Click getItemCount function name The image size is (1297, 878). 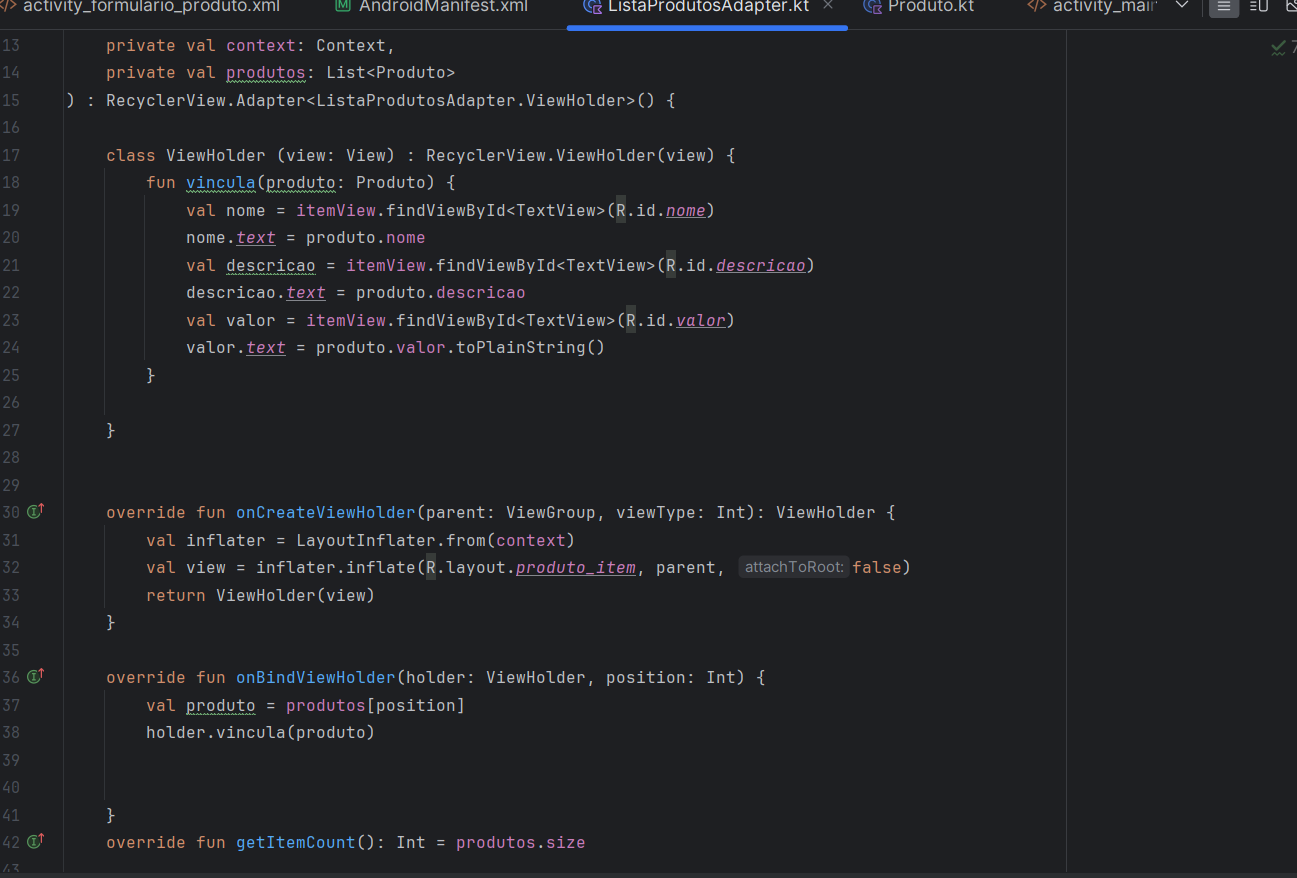[295, 842]
